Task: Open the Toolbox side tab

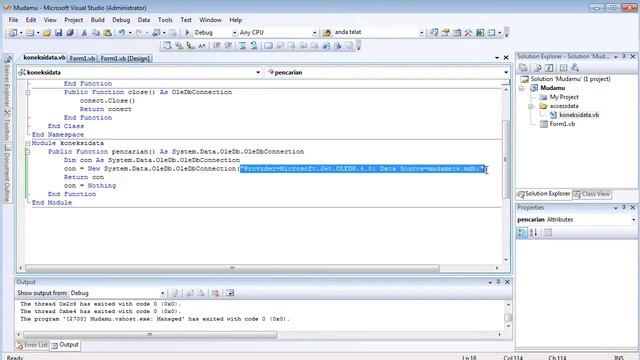Action: (7, 125)
